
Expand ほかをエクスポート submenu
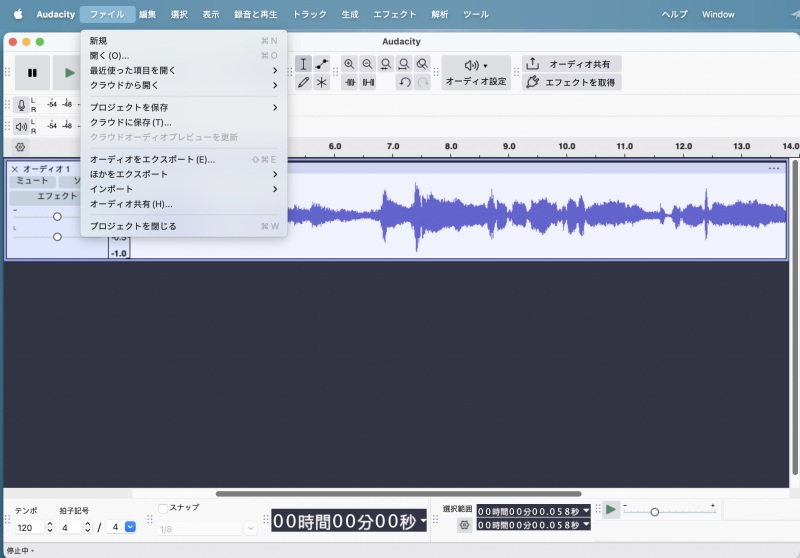click(x=184, y=174)
